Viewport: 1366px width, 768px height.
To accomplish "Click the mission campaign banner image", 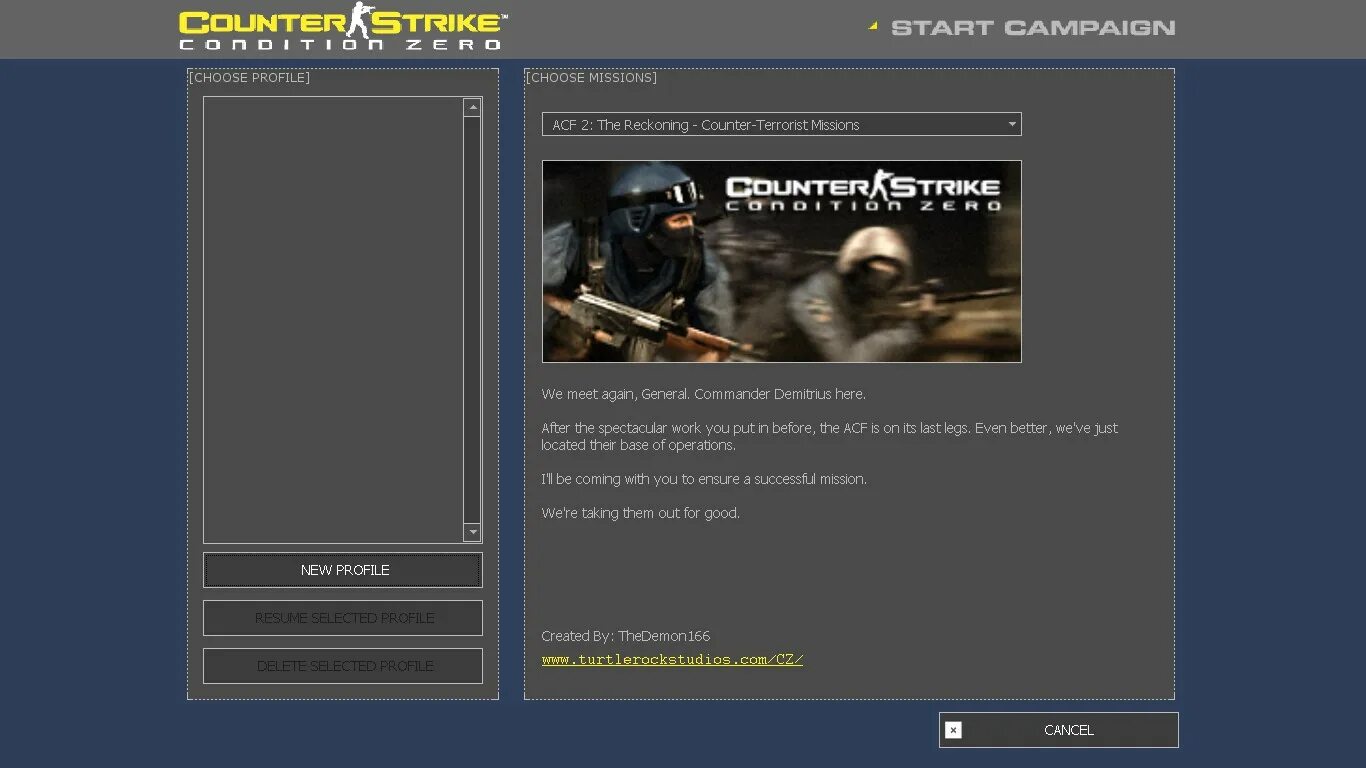I will 781,261.
